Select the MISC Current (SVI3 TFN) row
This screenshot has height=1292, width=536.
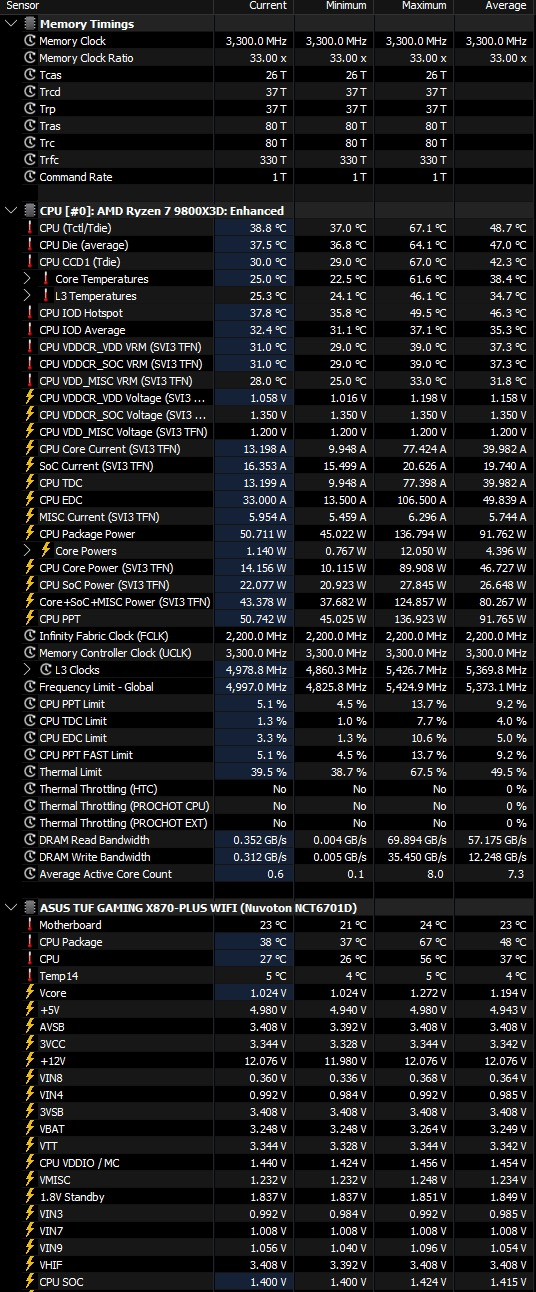point(268,517)
